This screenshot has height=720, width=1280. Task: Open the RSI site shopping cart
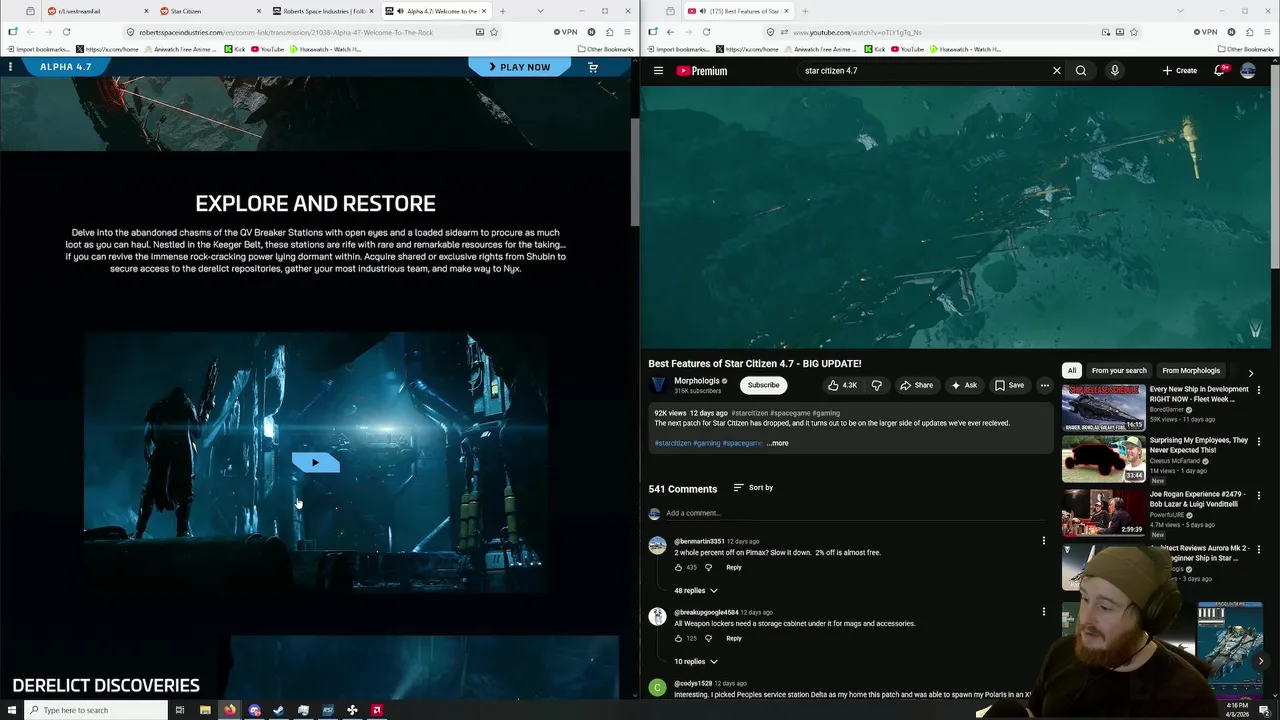click(x=593, y=67)
